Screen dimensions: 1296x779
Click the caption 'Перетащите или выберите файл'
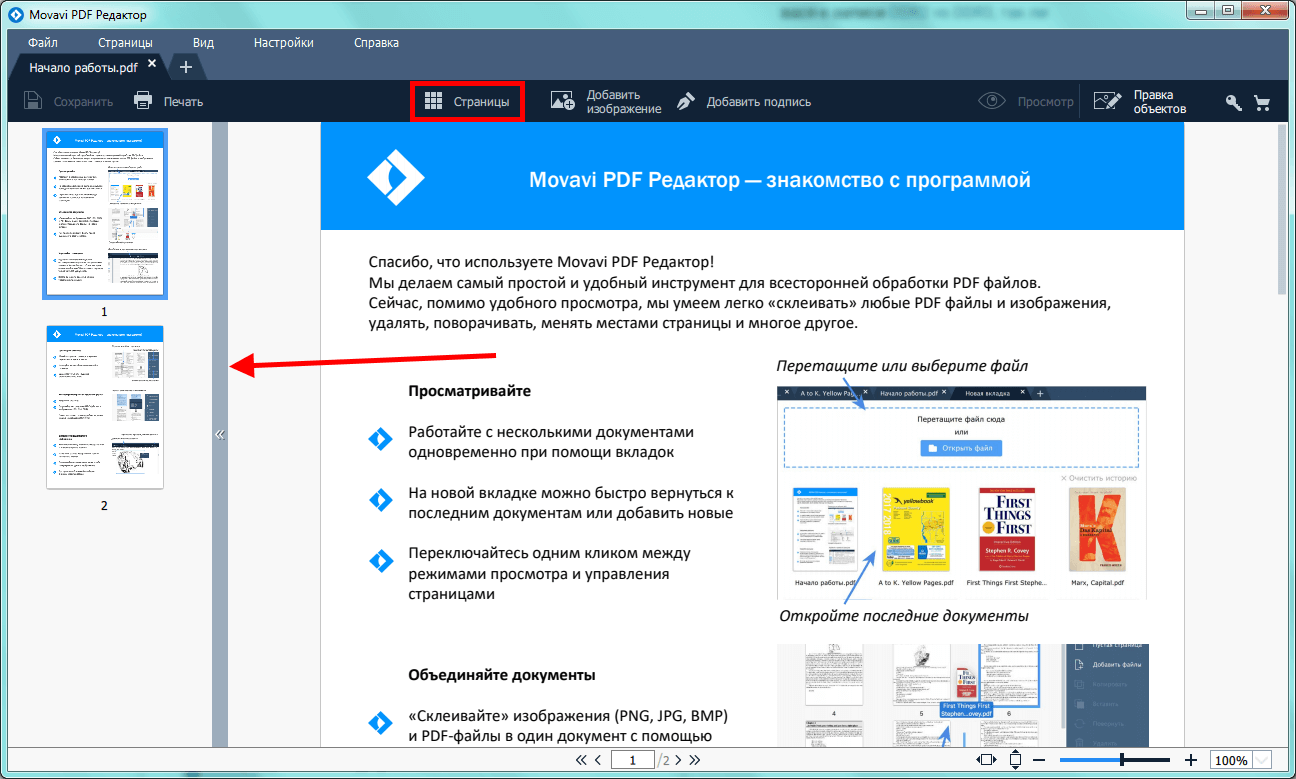tap(902, 365)
